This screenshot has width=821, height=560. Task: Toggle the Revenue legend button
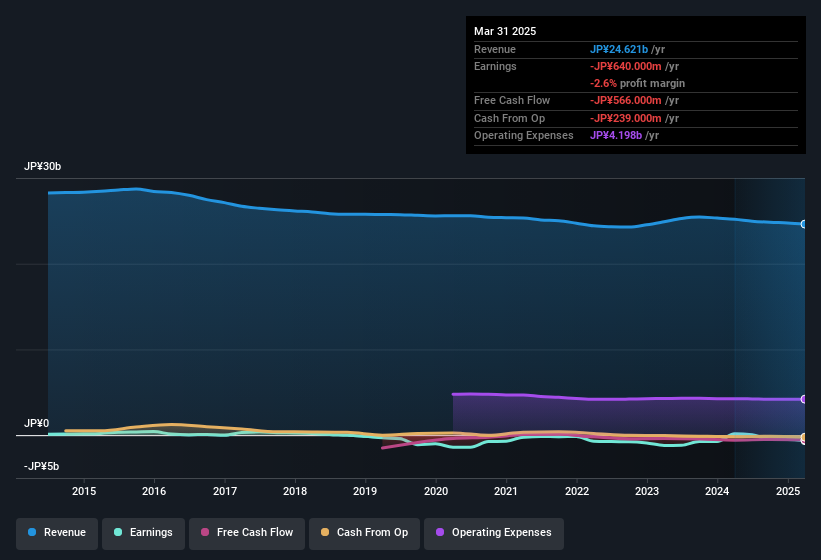point(57,533)
